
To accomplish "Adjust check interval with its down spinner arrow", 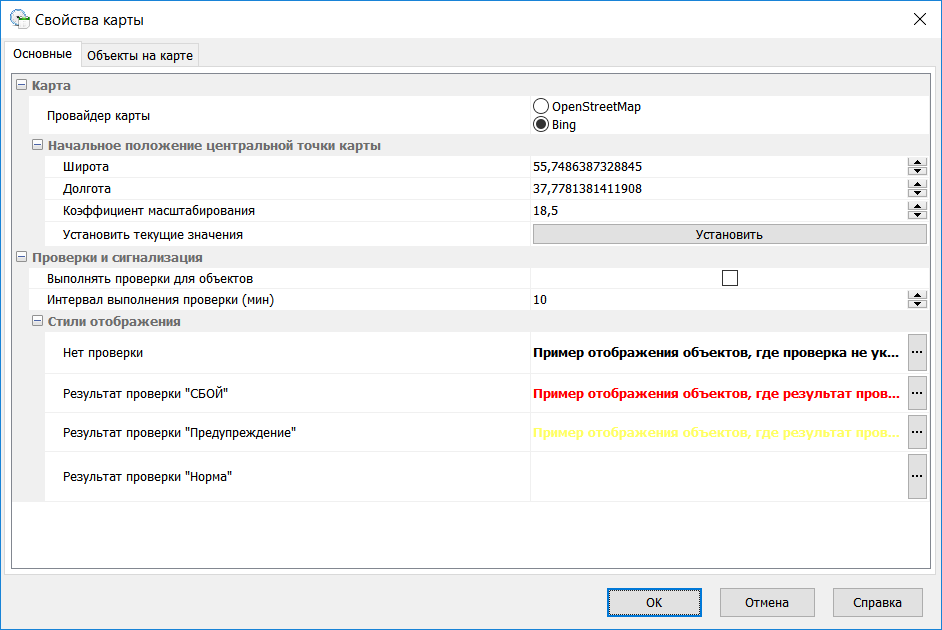I will [917, 303].
